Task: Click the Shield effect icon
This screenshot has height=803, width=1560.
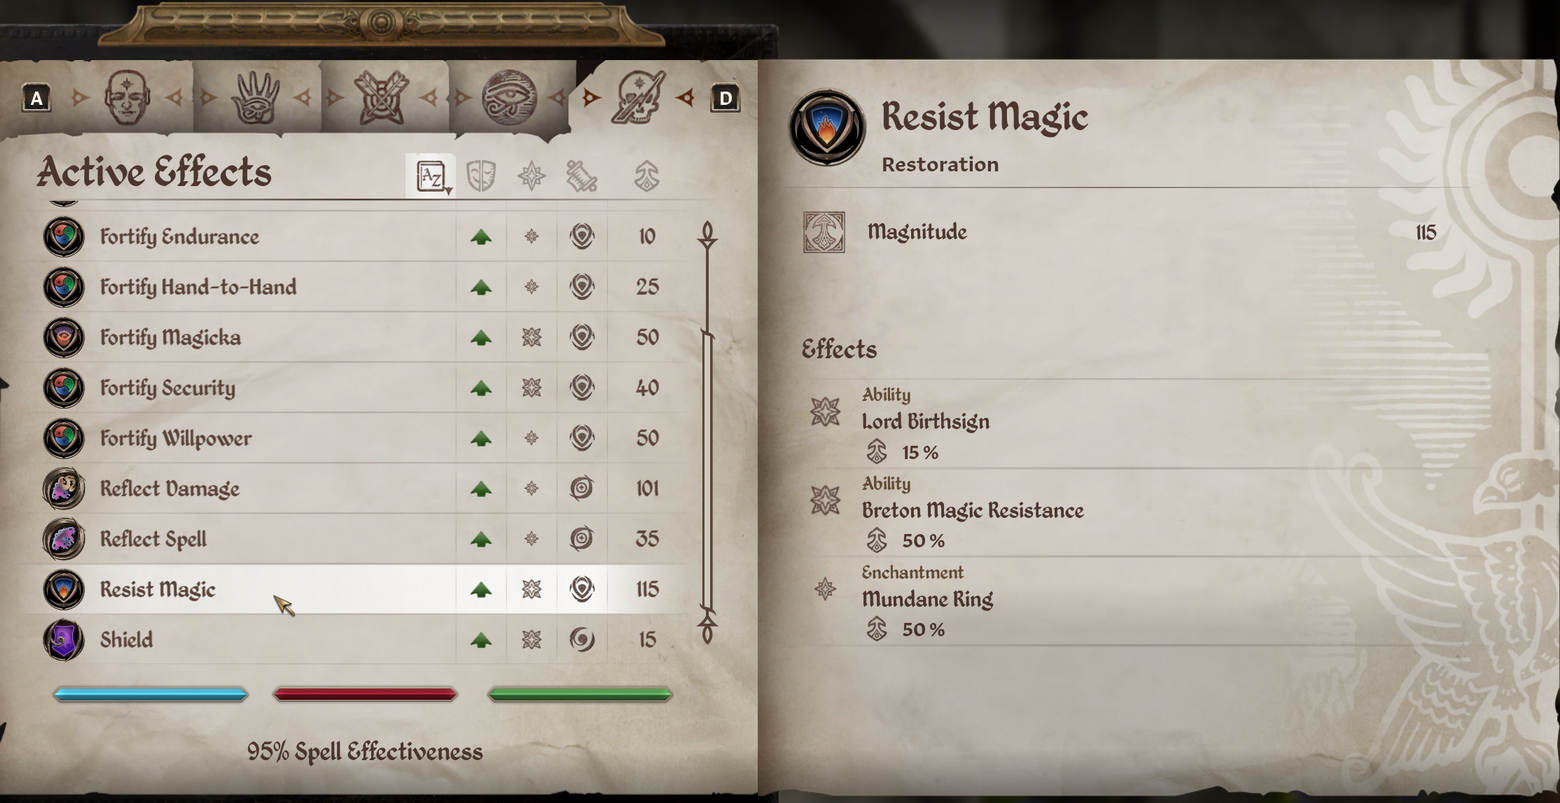Action: click(x=64, y=640)
